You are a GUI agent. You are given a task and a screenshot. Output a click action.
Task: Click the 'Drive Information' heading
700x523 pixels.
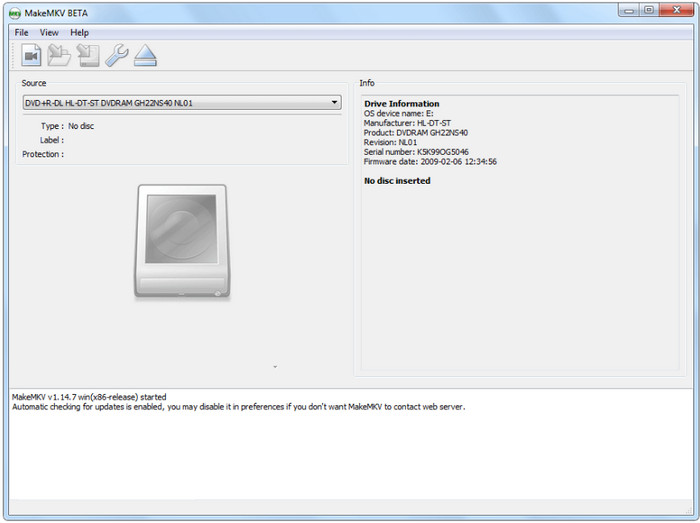pyautogui.click(x=401, y=104)
